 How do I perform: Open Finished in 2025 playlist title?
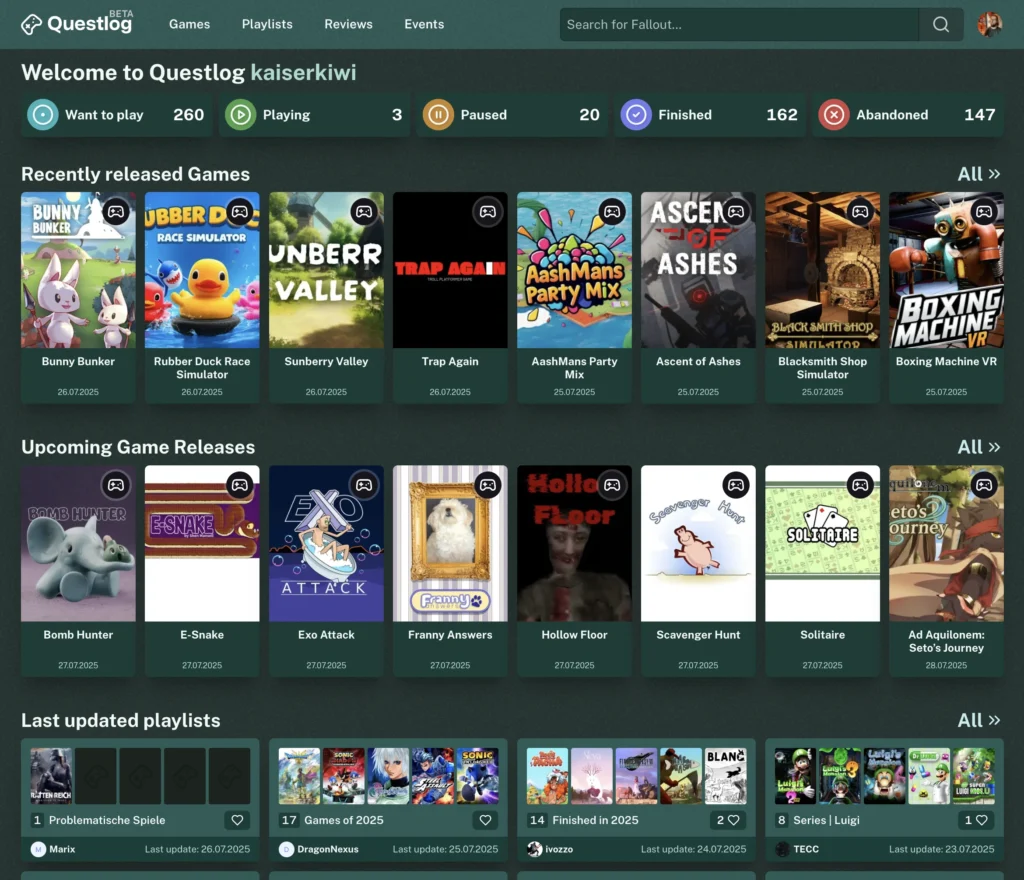[x=595, y=820]
